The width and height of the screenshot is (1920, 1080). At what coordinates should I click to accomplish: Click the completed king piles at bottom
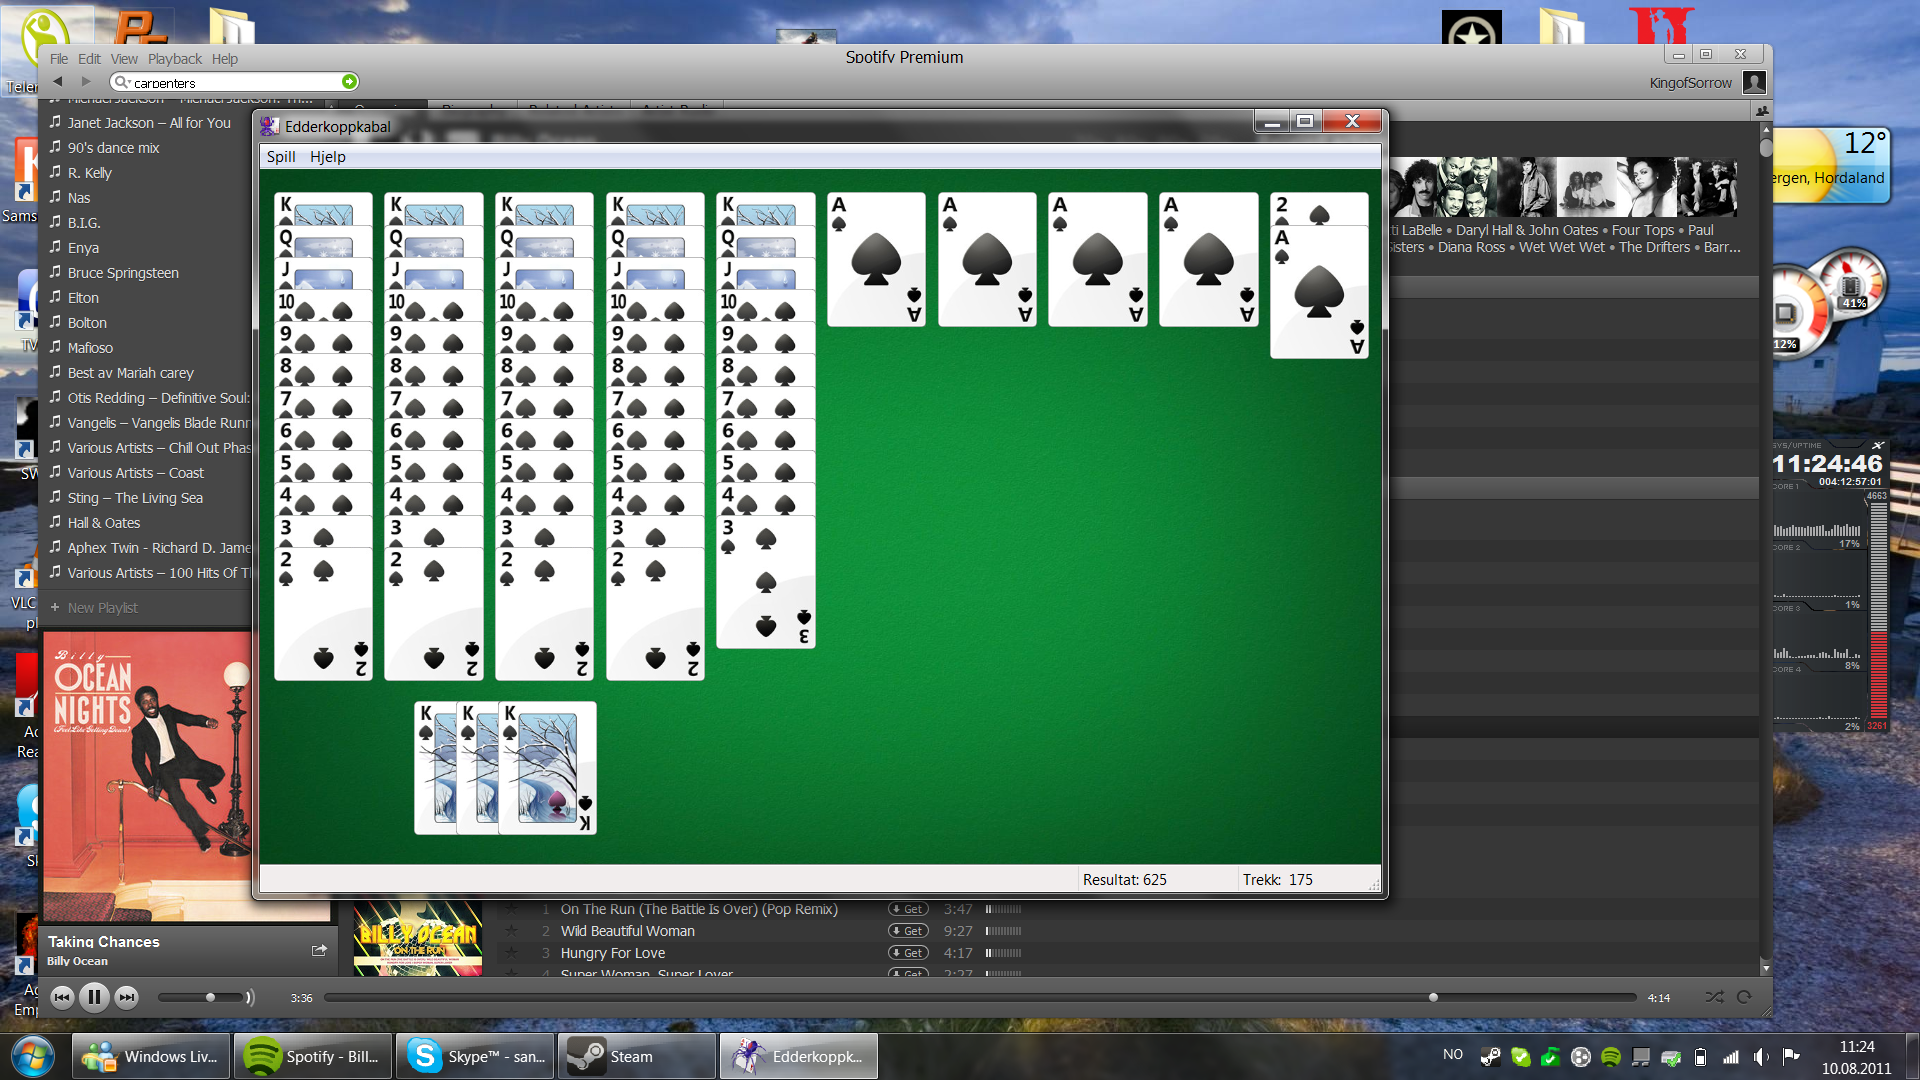tap(505, 768)
